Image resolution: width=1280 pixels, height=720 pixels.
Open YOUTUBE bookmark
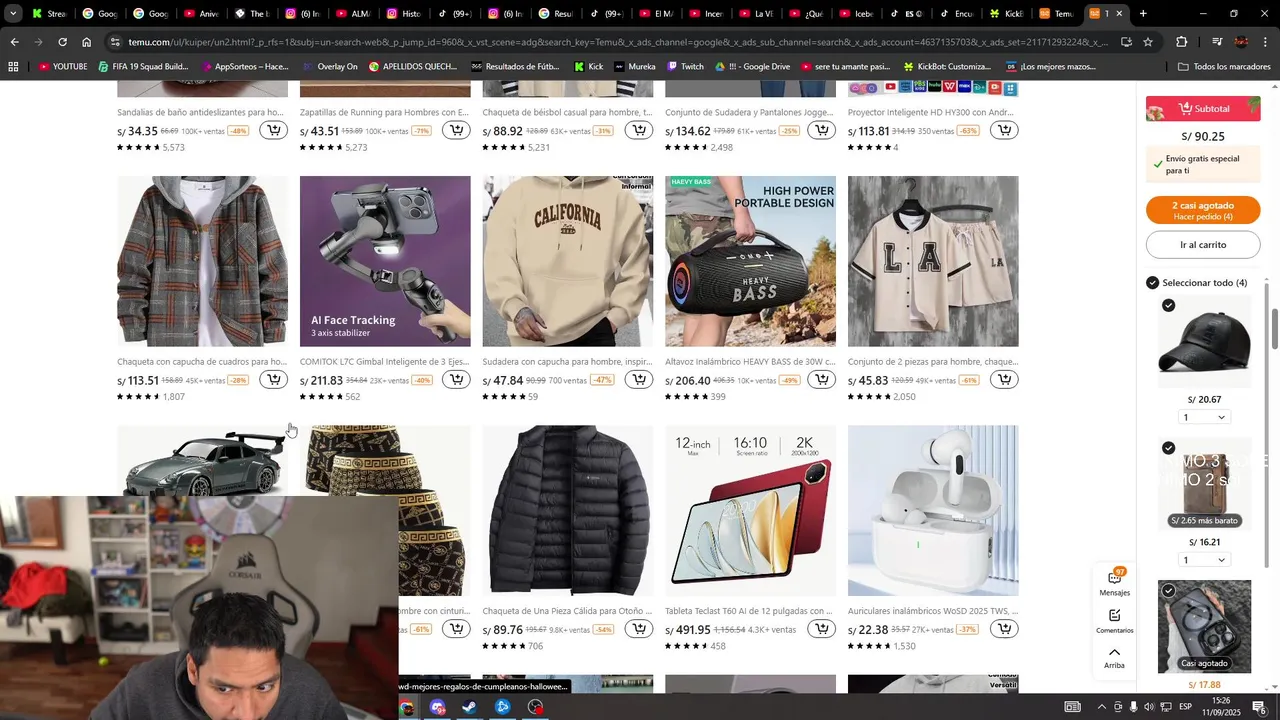pos(63,66)
